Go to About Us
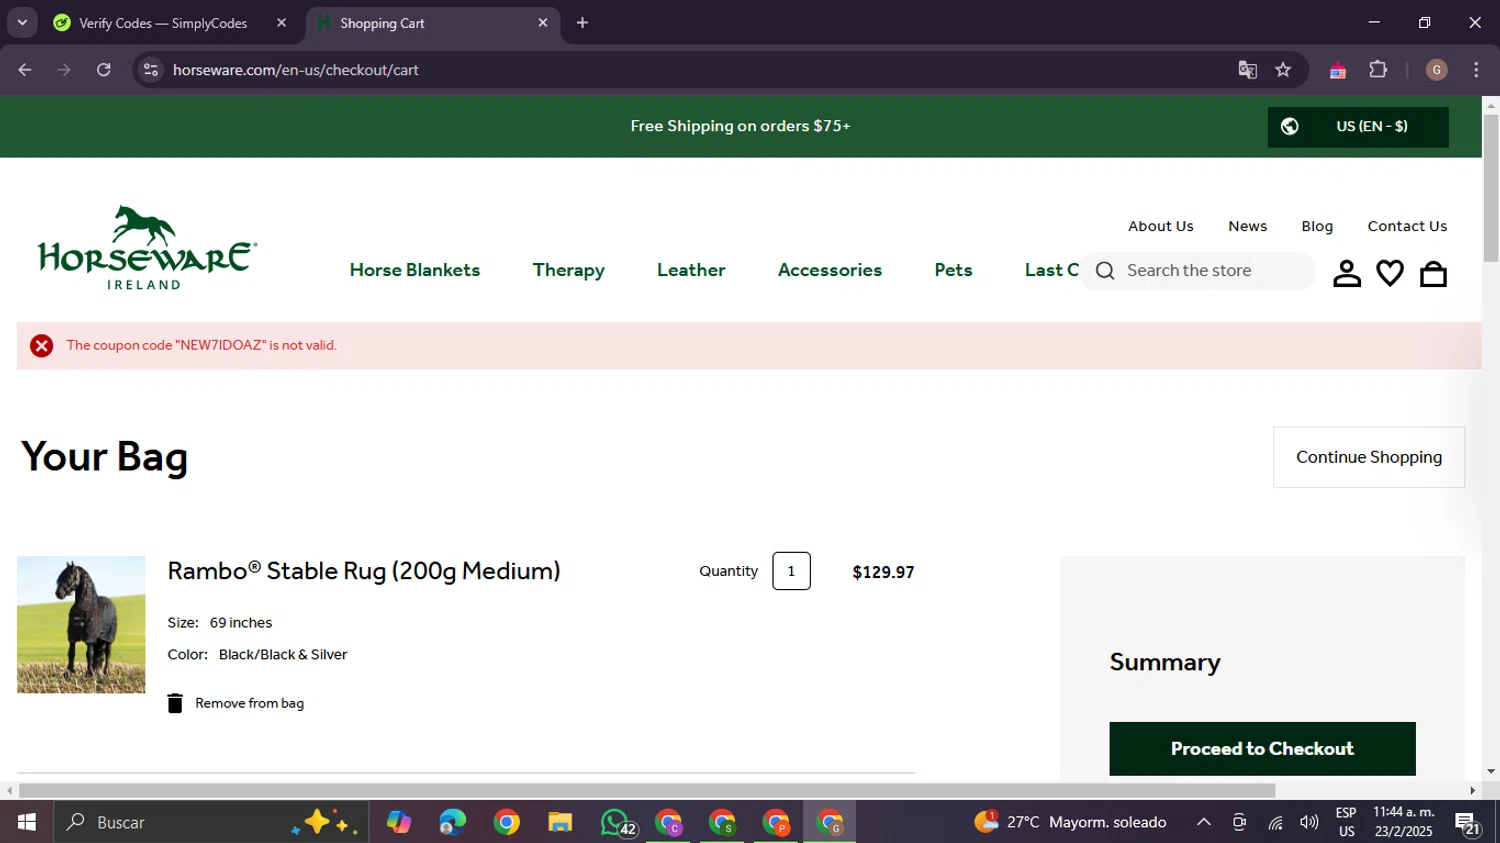The image size is (1500, 843). [x=1160, y=226]
